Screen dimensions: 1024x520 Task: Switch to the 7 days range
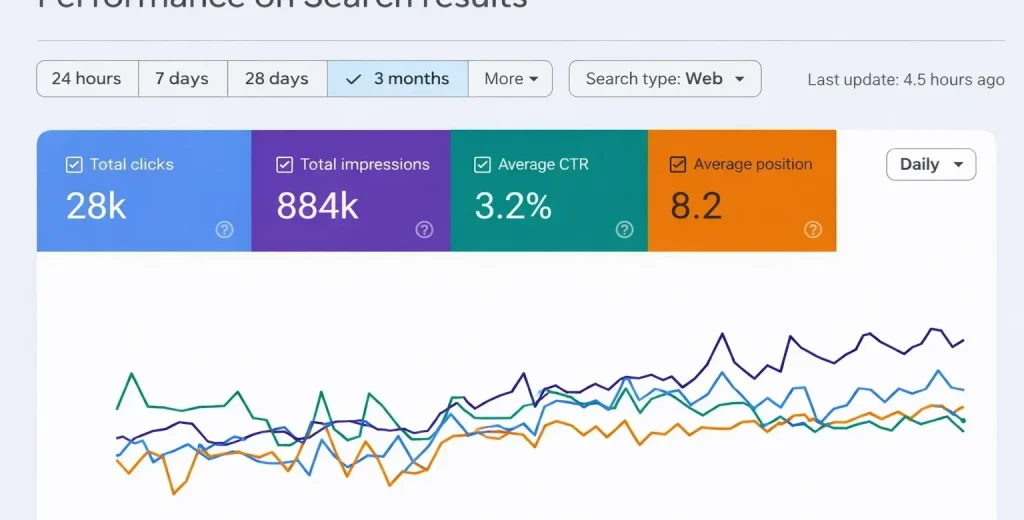[183, 79]
